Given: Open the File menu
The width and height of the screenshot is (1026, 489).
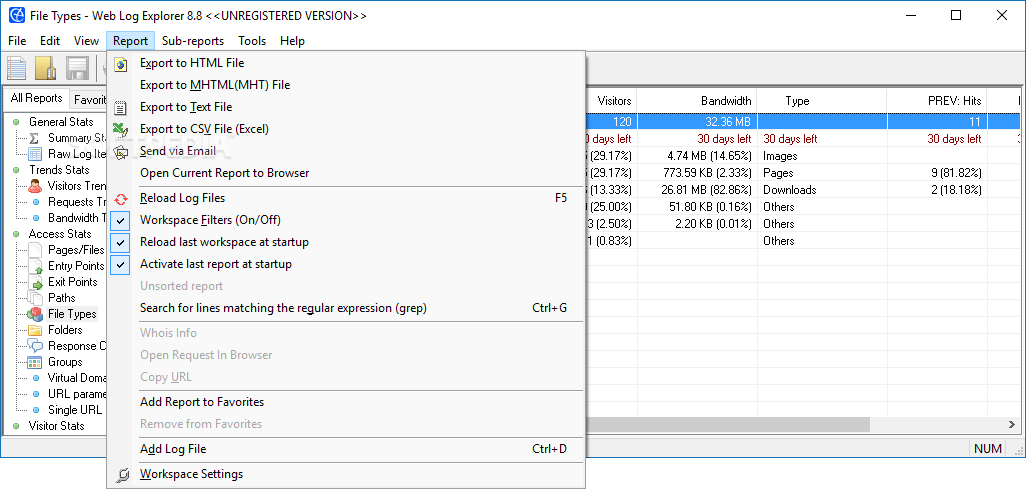Looking at the screenshot, I should pos(17,41).
